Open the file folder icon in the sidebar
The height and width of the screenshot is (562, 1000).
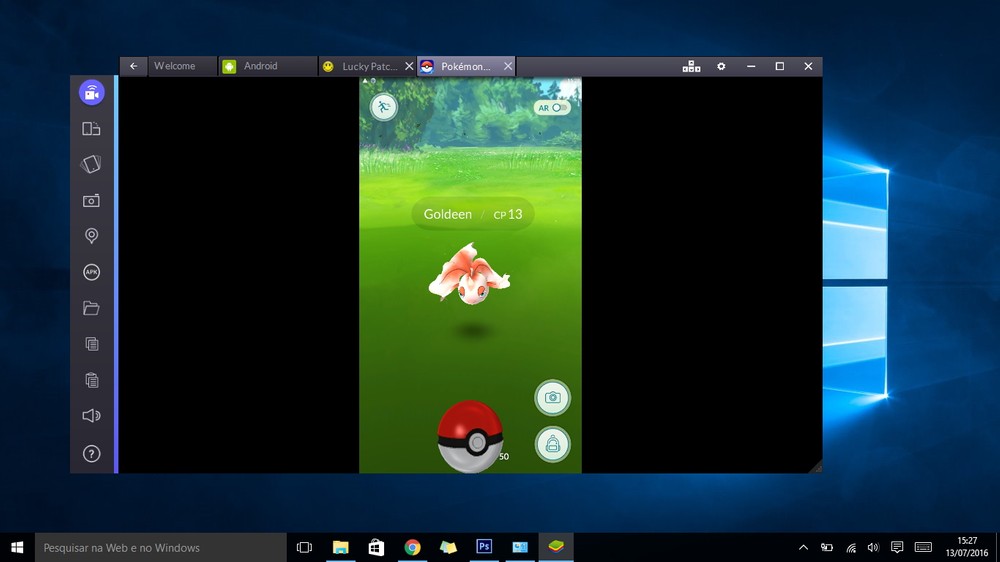91,308
